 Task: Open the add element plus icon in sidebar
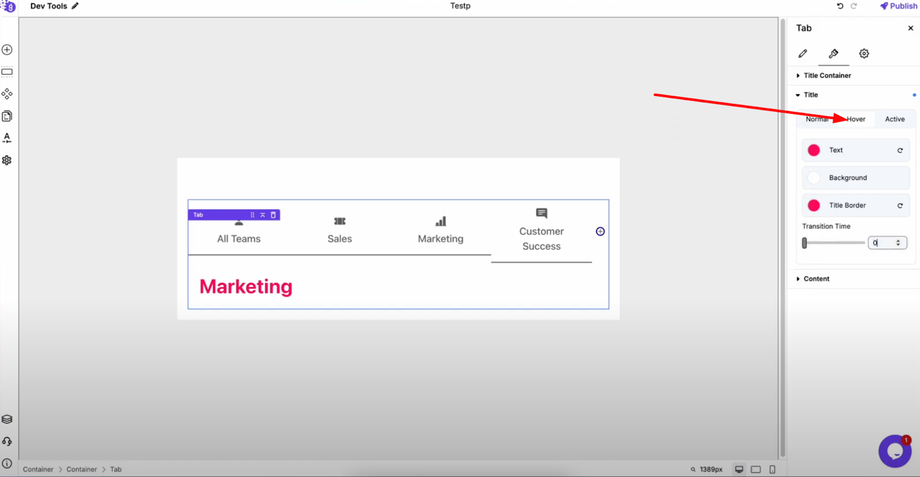(7, 50)
